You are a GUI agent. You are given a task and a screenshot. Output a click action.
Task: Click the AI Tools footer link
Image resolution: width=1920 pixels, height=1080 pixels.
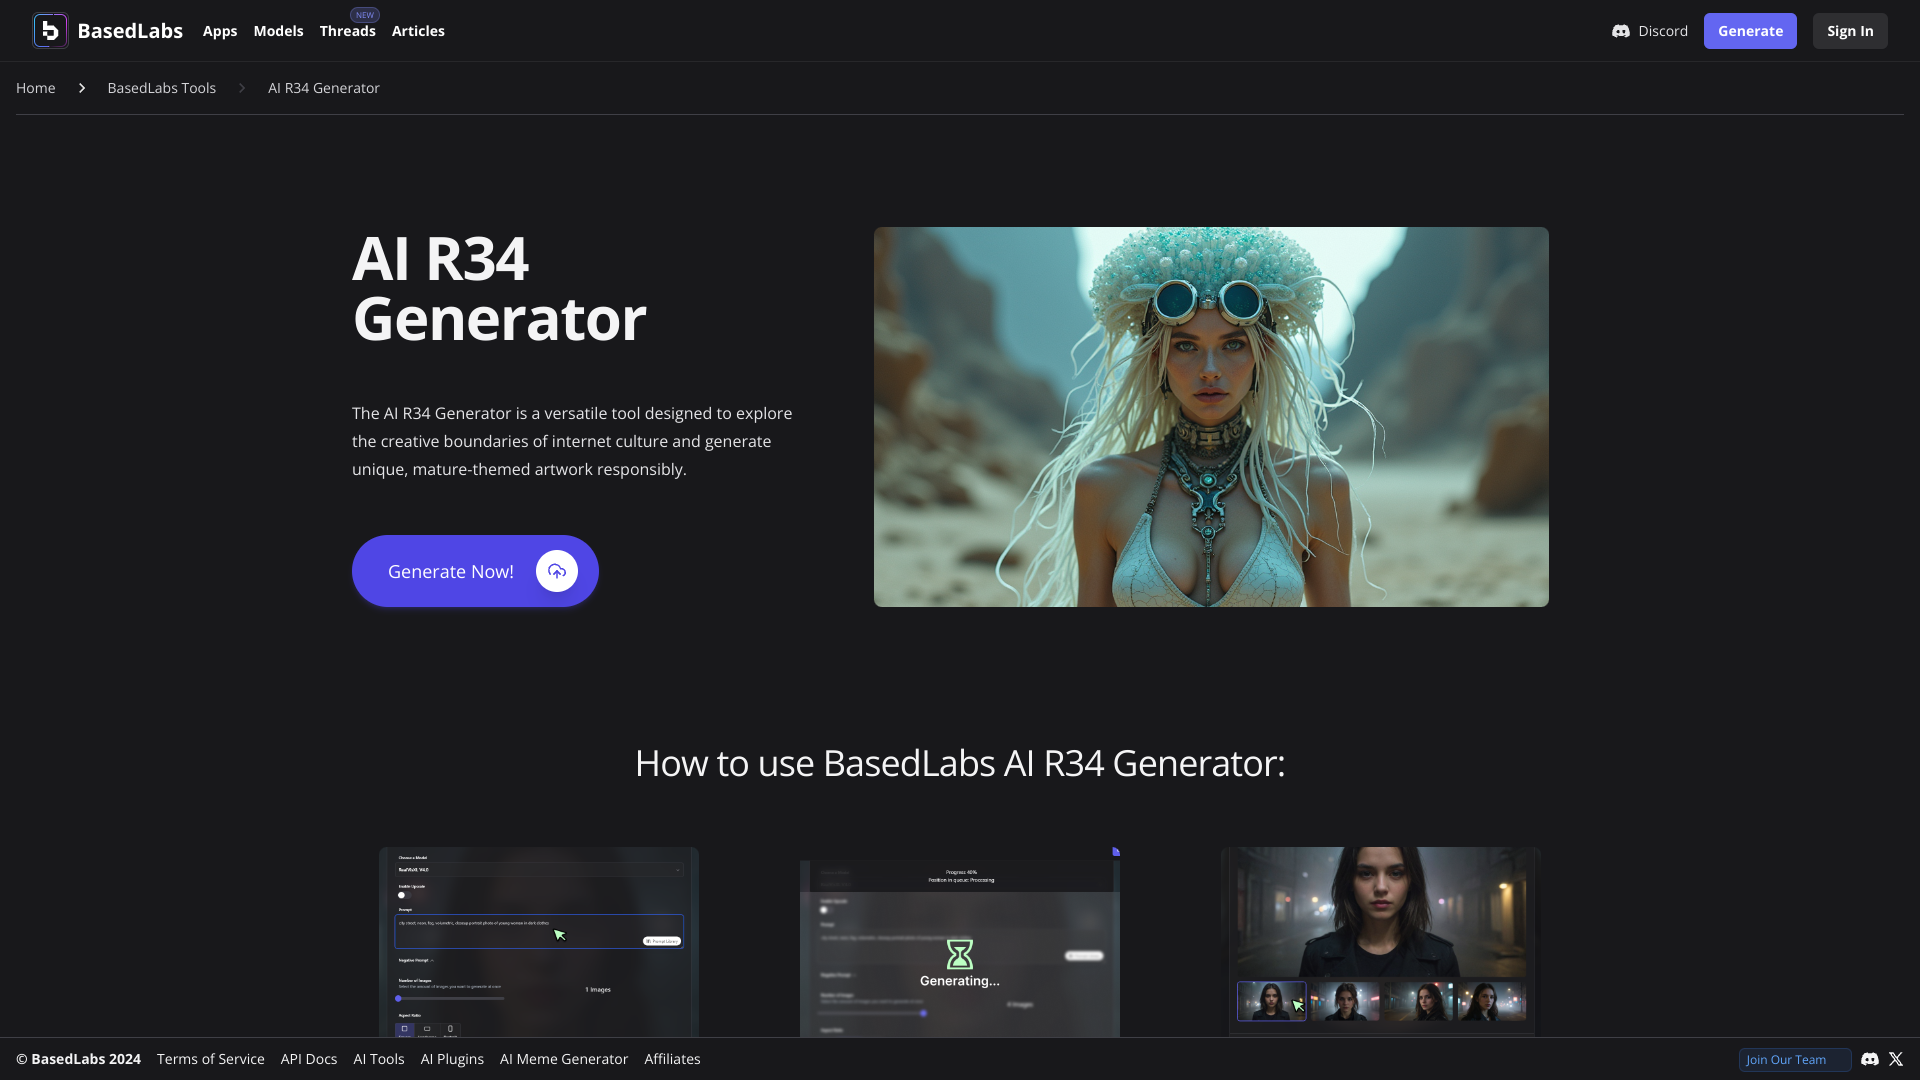pyautogui.click(x=378, y=1059)
